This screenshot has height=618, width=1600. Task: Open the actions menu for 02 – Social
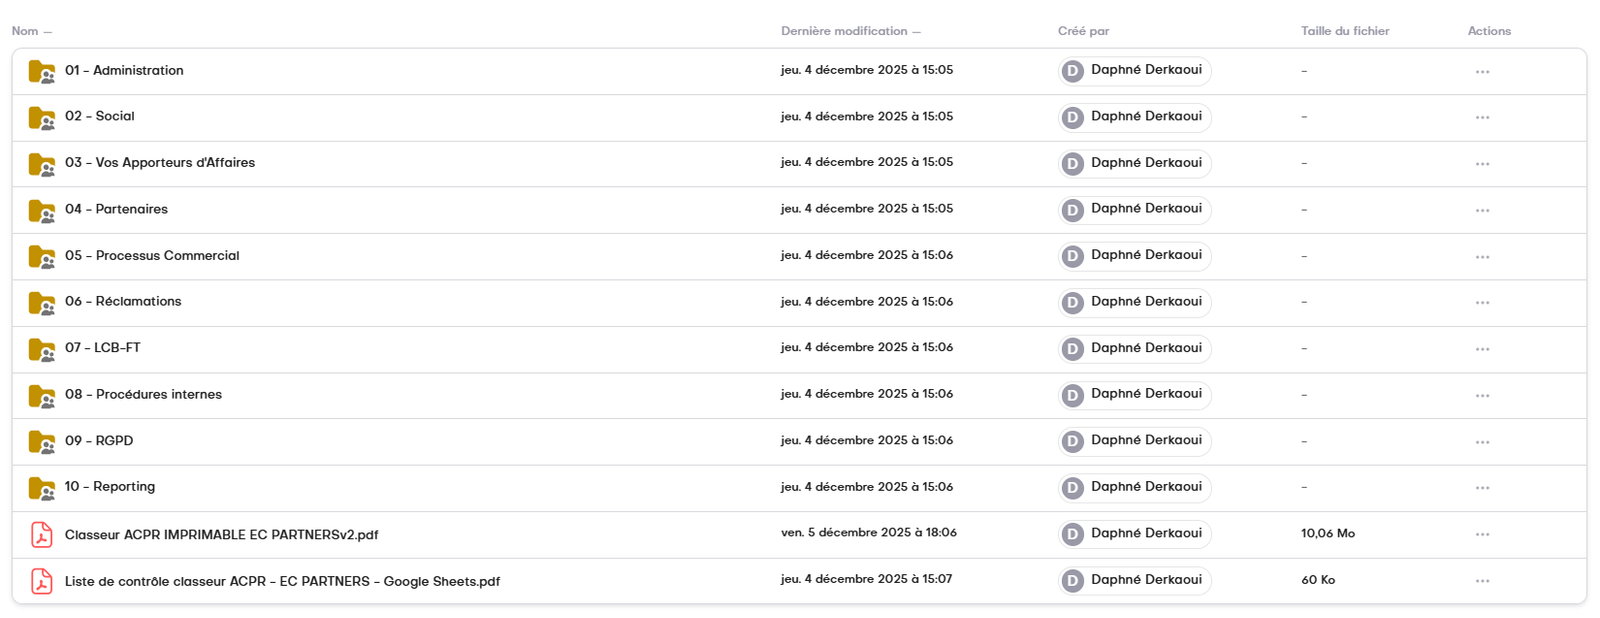coord(1484,117)
